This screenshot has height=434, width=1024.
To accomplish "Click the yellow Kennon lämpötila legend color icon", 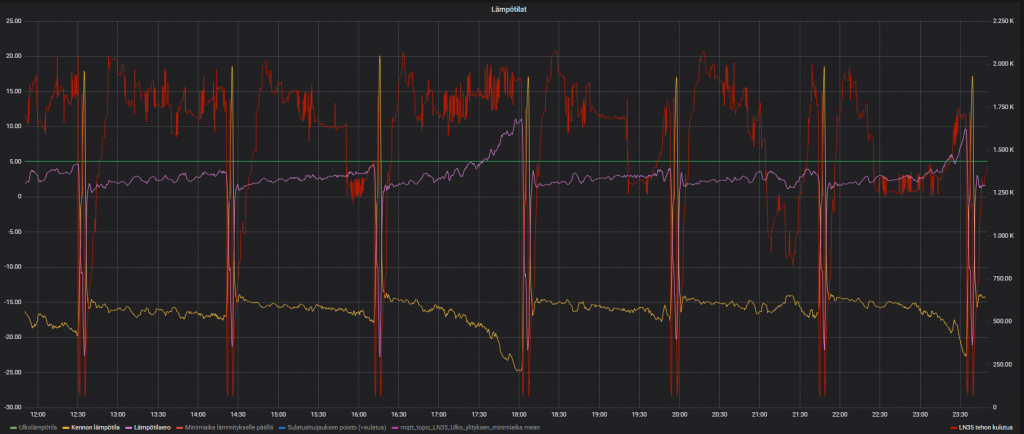I will pos(66,428).
